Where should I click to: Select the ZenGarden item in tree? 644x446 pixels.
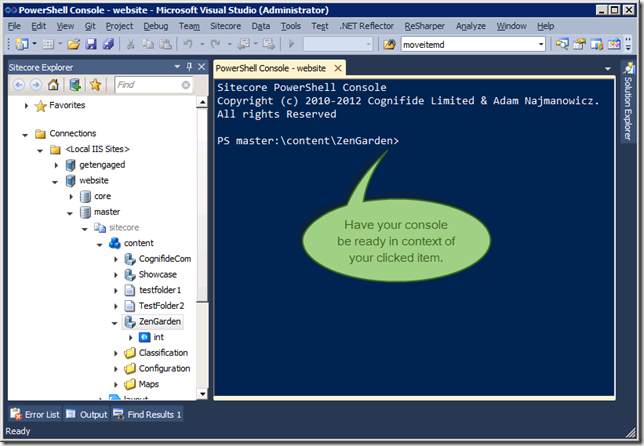point(160,322)
